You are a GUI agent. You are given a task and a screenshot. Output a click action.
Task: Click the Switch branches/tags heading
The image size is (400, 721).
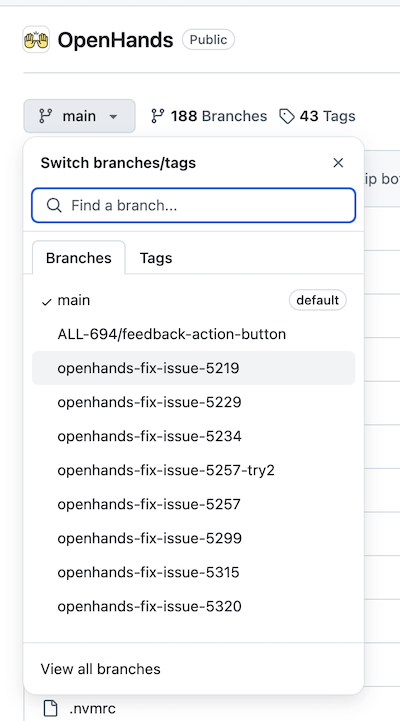click(118, 163)
